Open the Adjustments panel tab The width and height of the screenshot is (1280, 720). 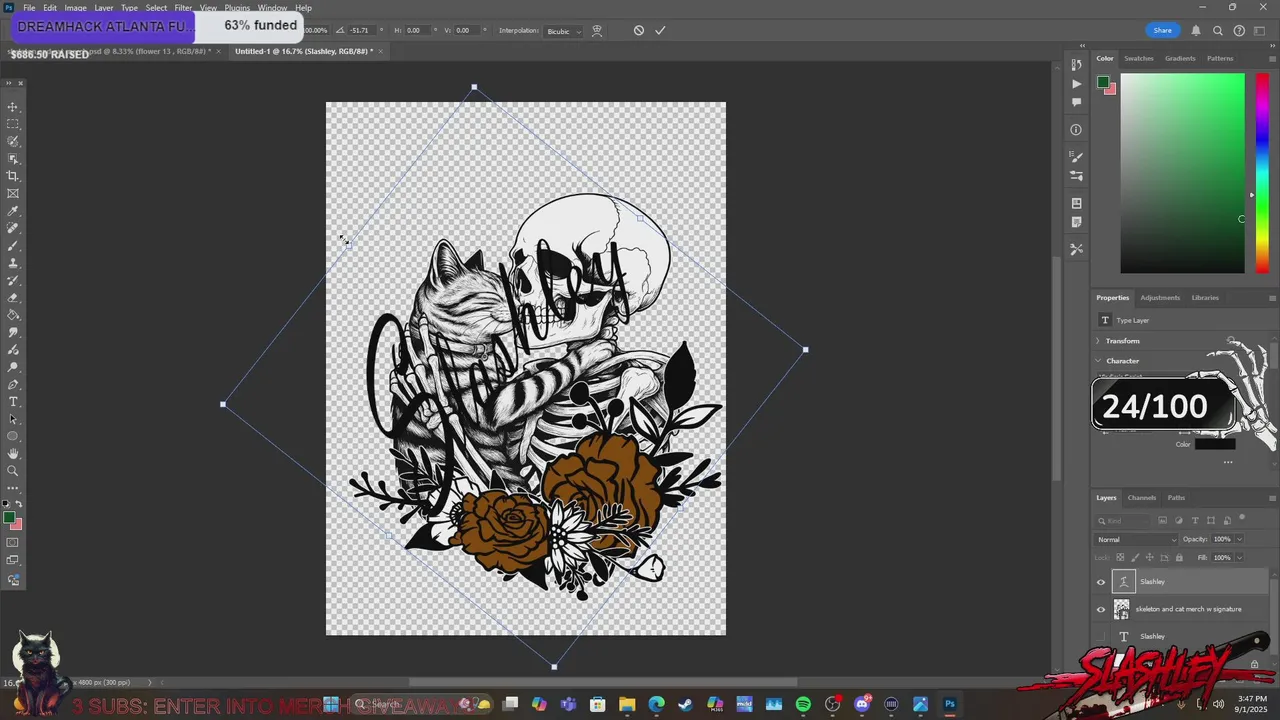click(1160, 298)
